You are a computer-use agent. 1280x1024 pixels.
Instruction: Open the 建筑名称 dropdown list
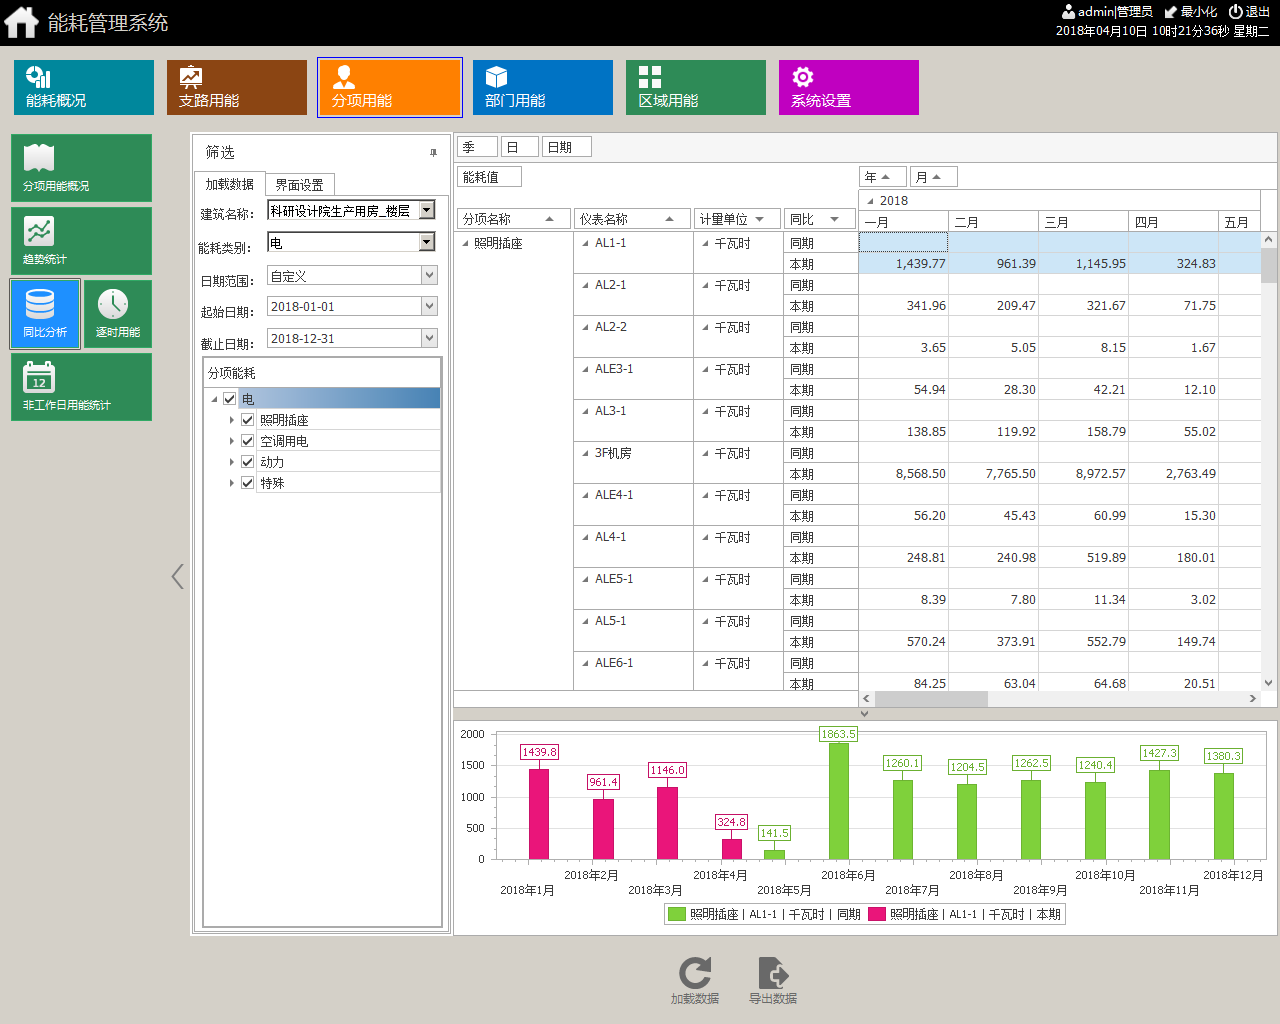[427, 210]
